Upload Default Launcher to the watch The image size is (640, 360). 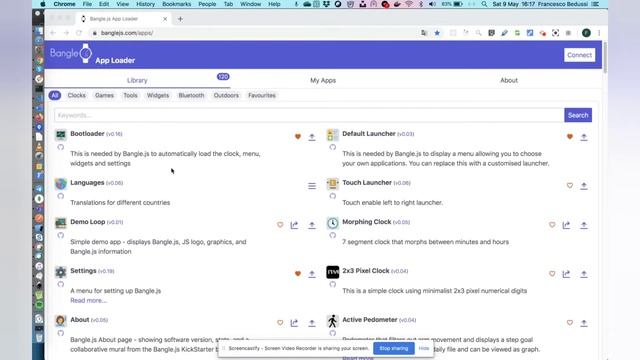(584, 137)
